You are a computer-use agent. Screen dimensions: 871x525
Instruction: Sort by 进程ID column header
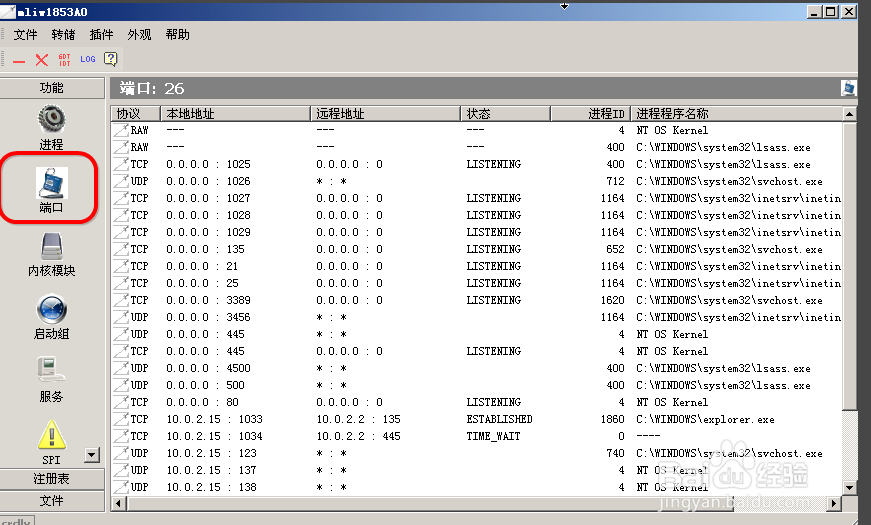coord(590,113)
